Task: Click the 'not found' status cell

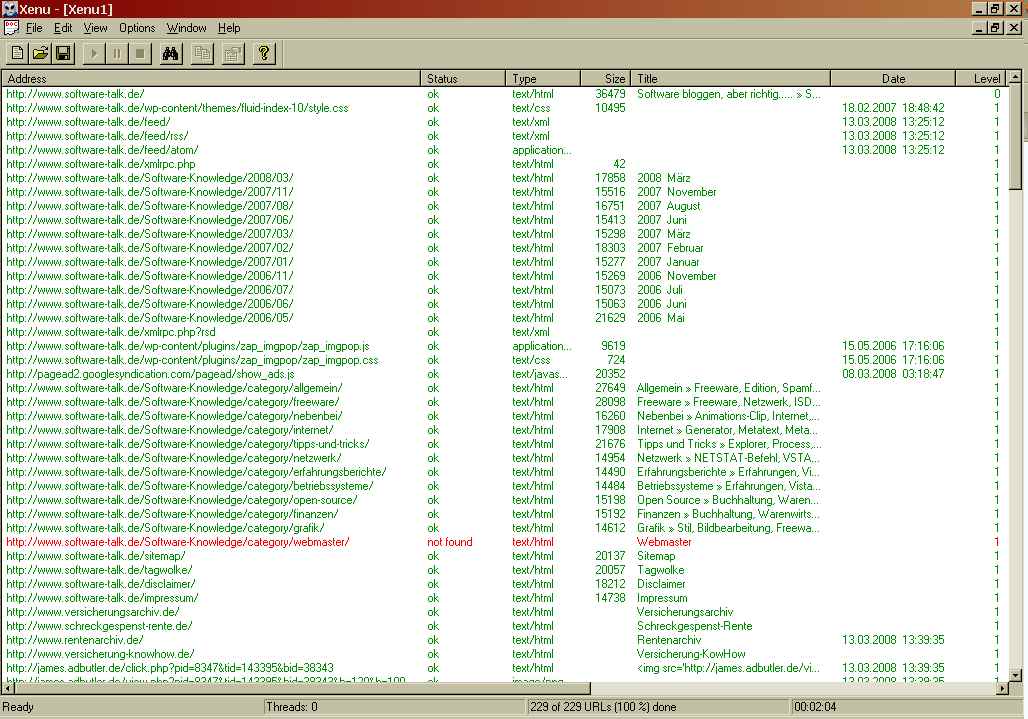Action: (449, 542)
